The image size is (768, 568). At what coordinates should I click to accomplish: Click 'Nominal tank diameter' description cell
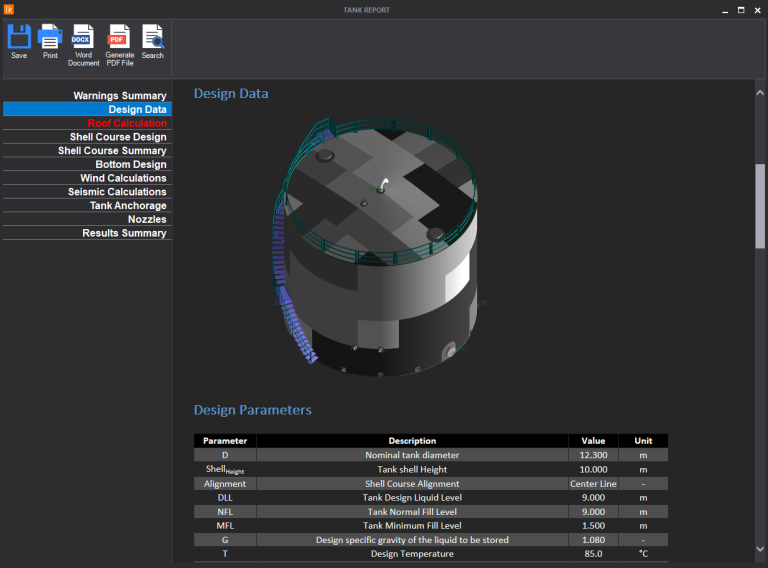coord(412,455)
